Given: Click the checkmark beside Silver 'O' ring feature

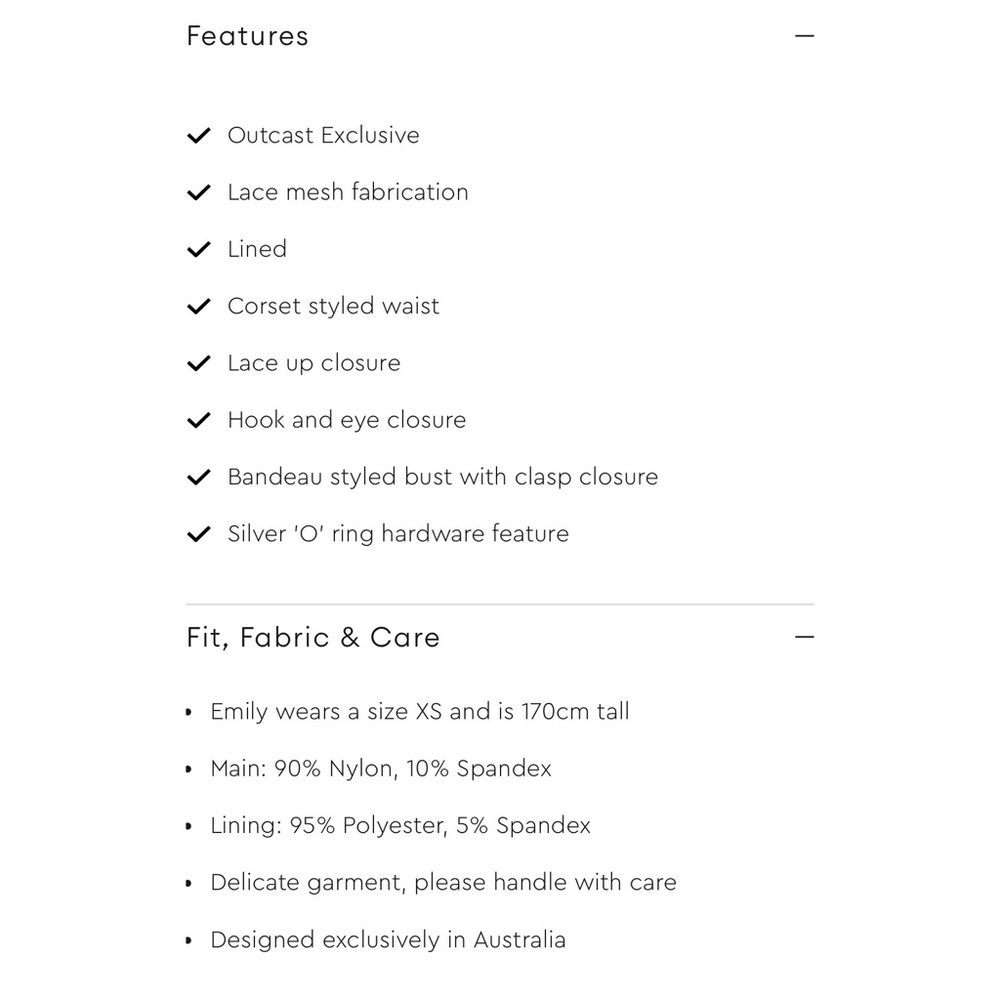Looking at the screenshot, I should point(198,534).
